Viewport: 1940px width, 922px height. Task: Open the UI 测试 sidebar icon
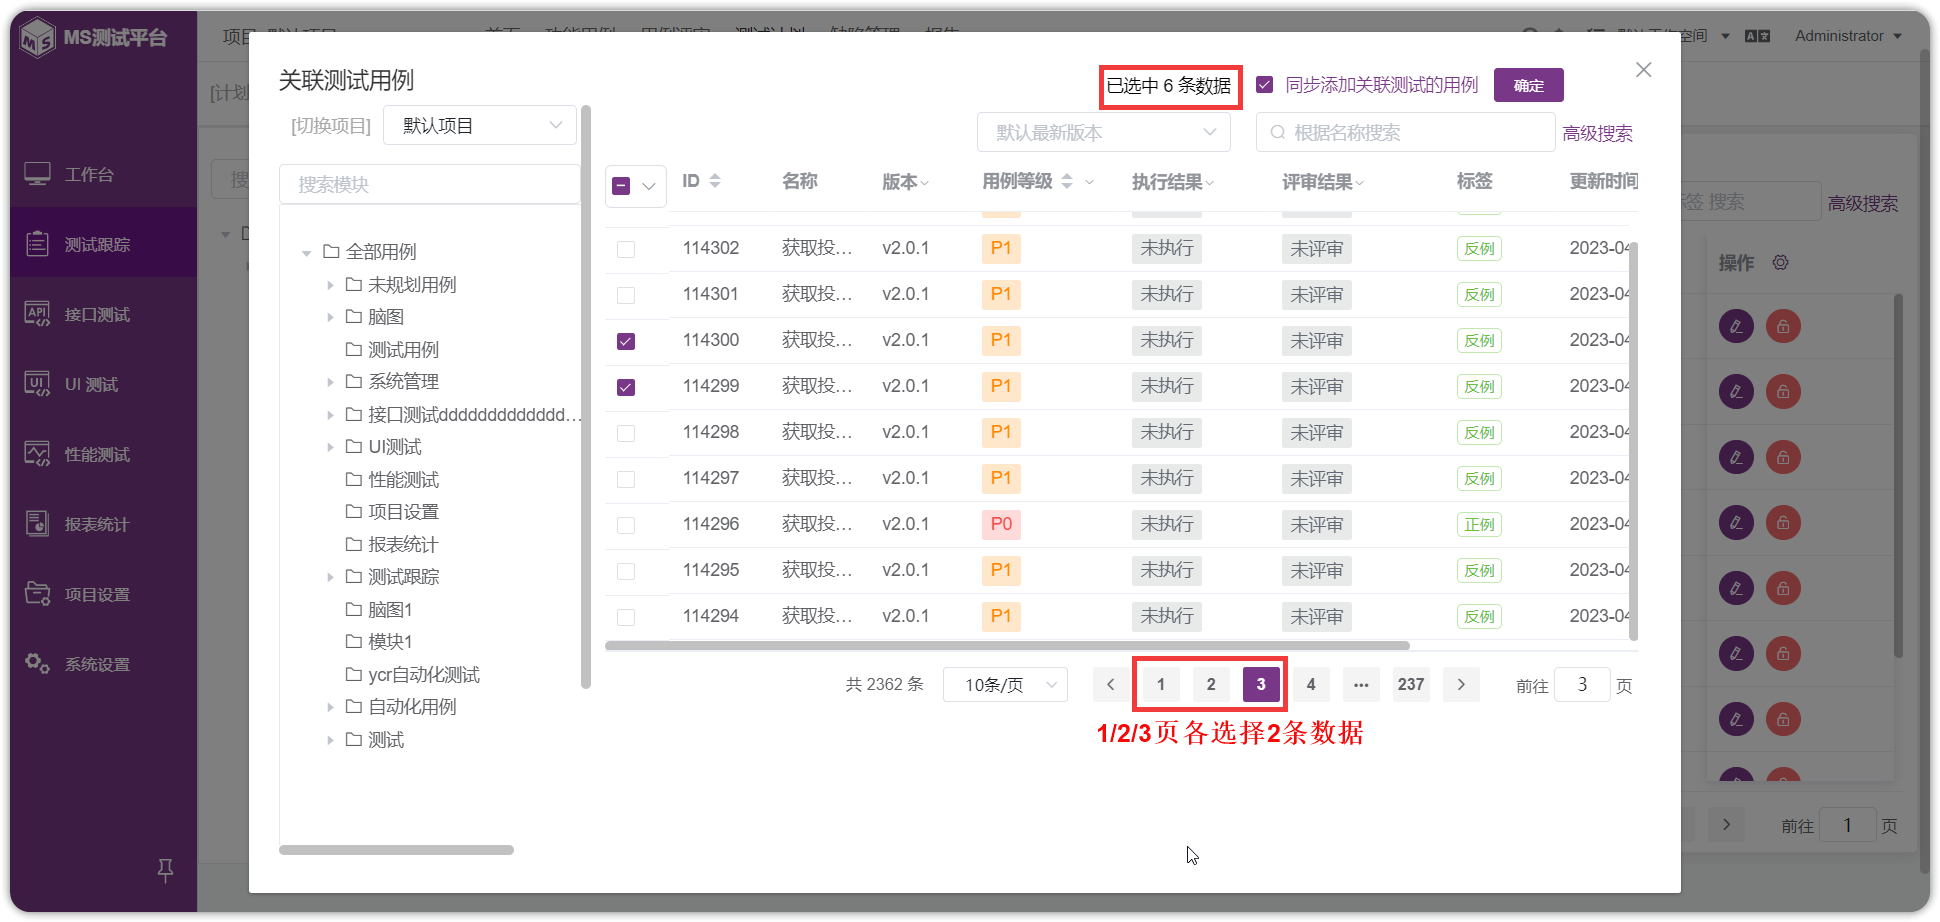pos(37,384)
